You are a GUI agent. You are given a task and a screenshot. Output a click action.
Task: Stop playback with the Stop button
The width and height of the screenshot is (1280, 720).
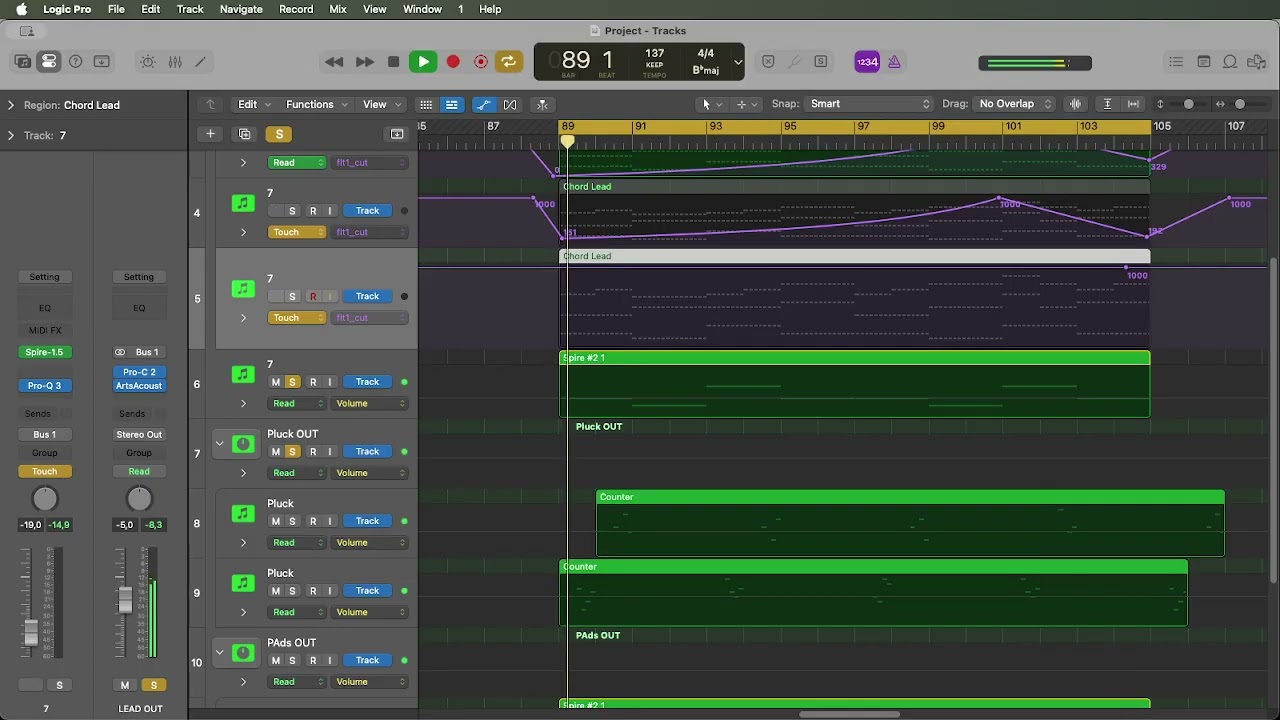394,62
